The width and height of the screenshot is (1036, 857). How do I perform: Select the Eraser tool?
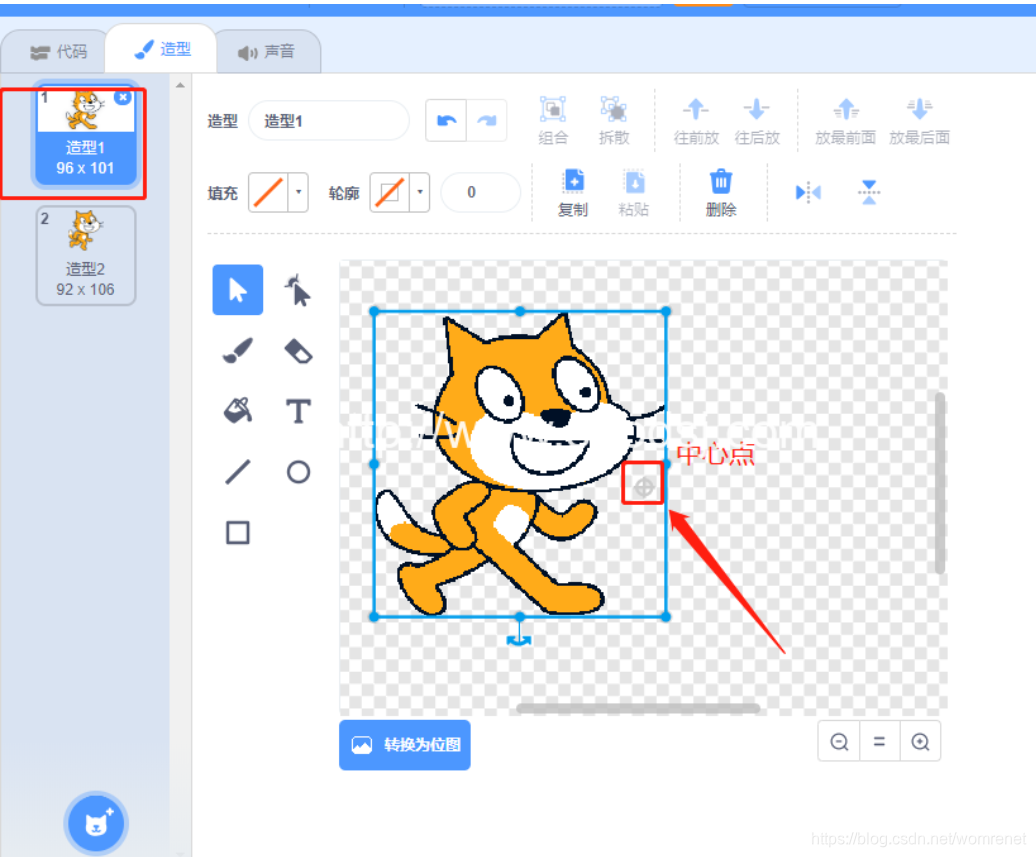coord(298,351)
